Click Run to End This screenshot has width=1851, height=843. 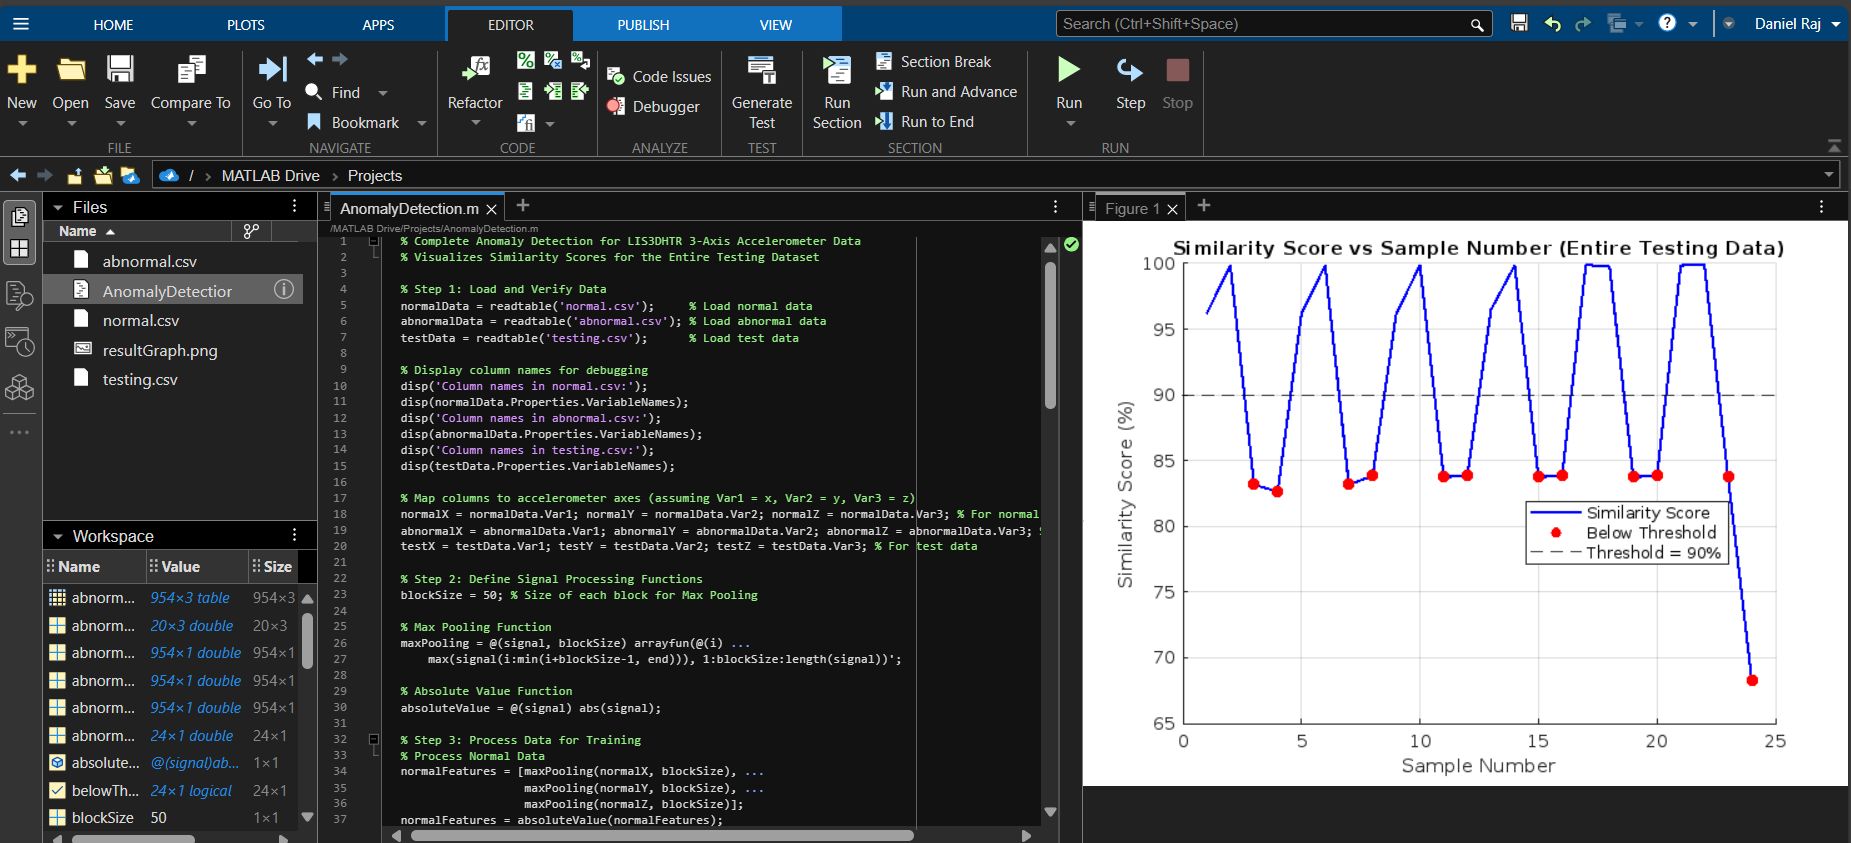point(924,122)
